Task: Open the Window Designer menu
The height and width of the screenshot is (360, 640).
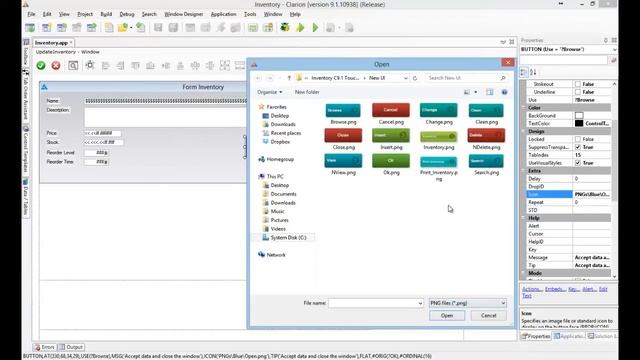Action: [184, 14]
